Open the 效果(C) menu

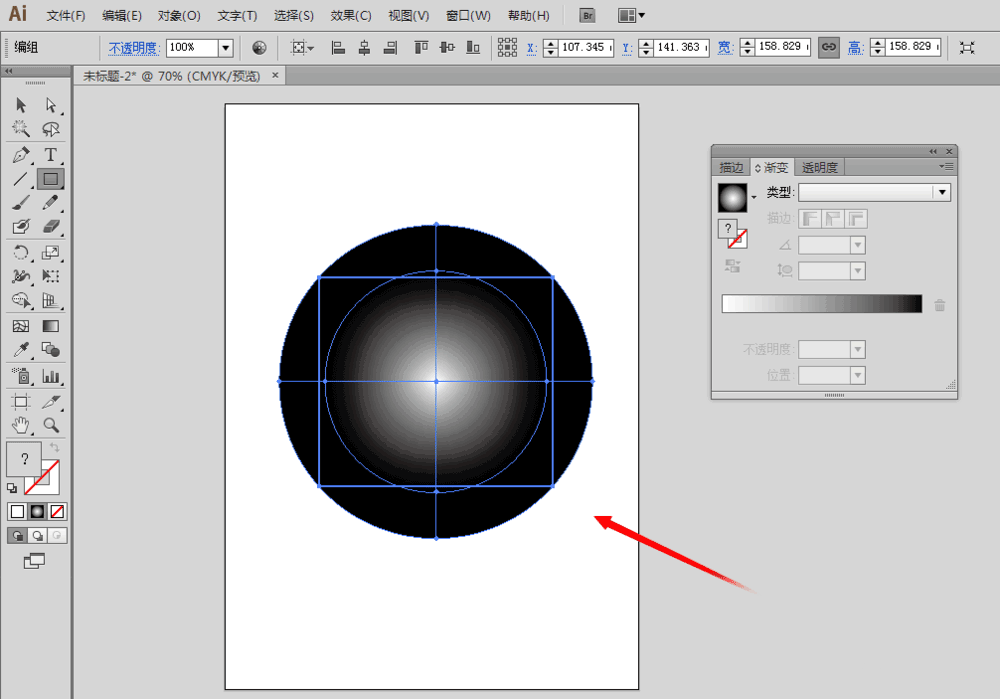tap(350, 15)
